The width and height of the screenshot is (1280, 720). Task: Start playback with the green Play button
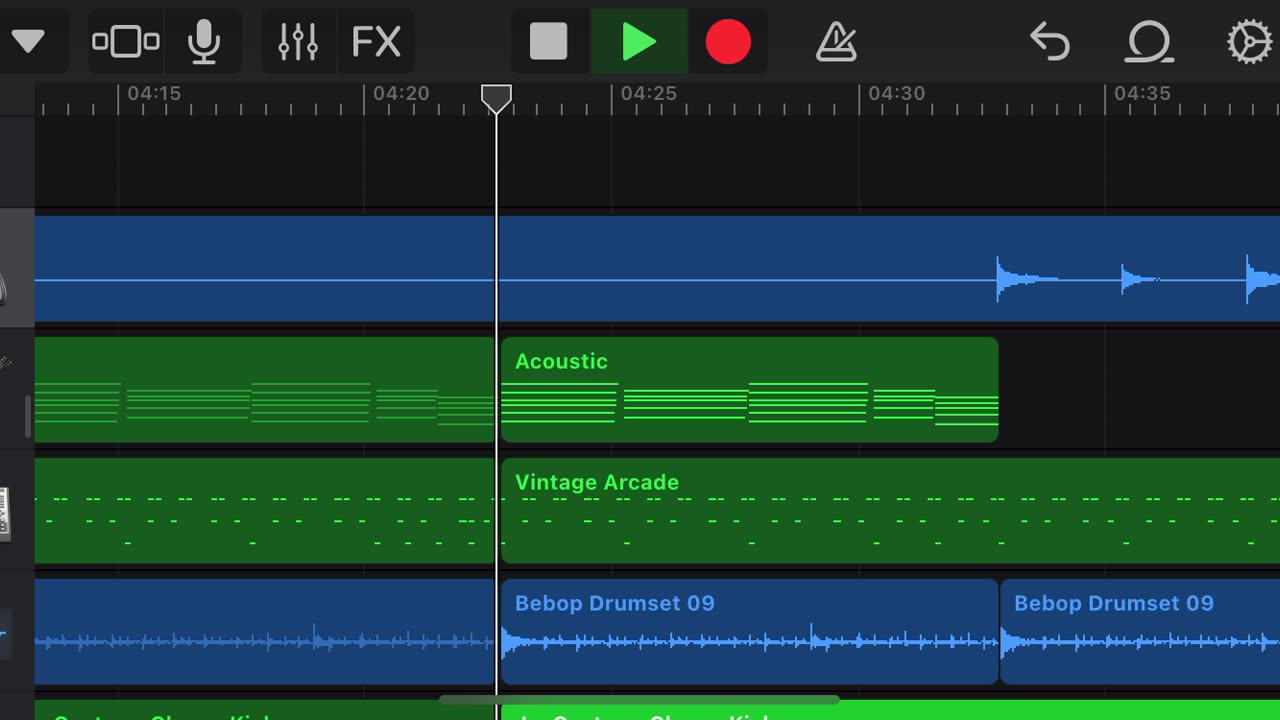(x=638, y=41)
